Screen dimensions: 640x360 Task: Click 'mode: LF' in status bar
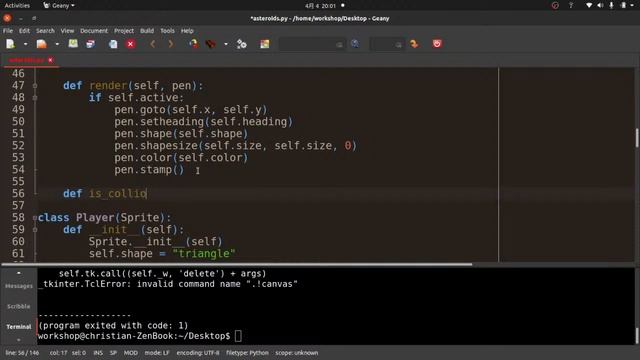tap(157, 353)
